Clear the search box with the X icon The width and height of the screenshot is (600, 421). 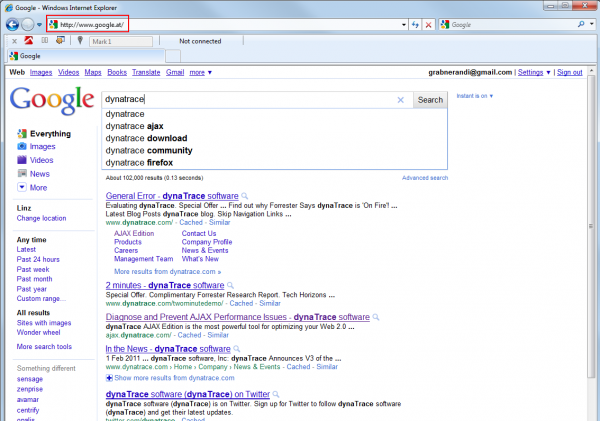[401, 100]
